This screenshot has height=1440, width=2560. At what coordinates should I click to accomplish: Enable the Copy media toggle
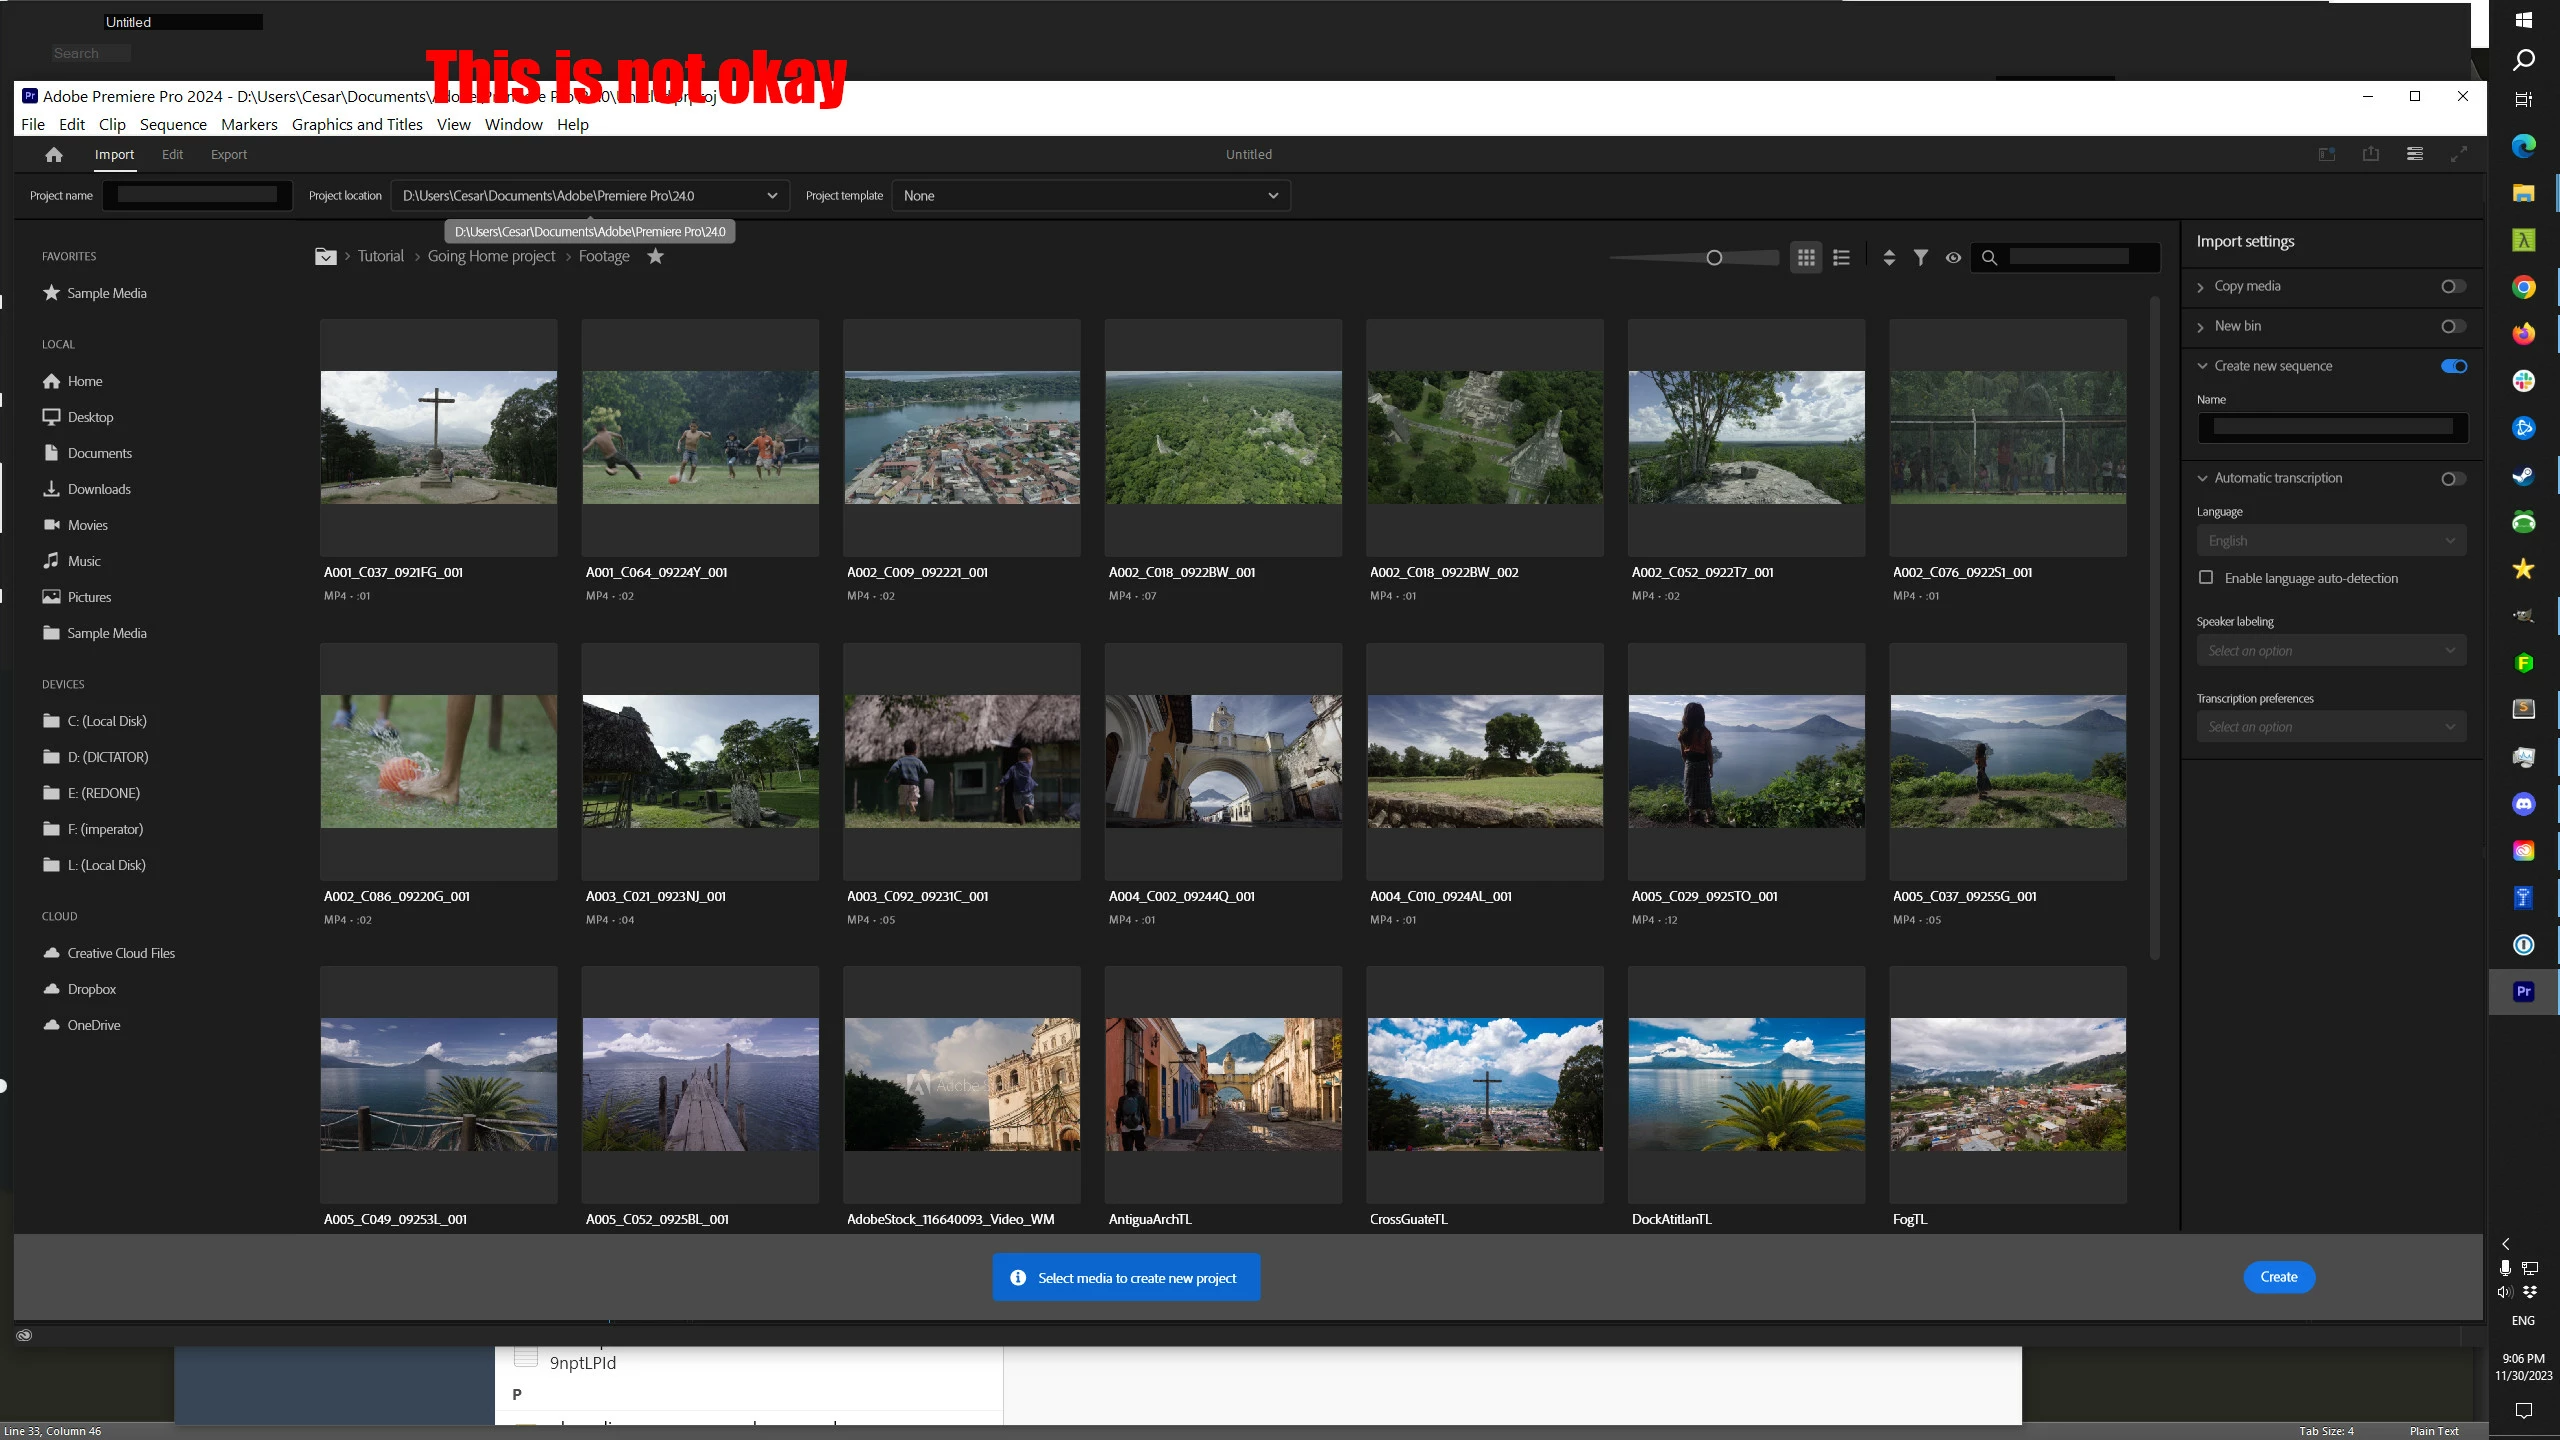[2453, 287]
